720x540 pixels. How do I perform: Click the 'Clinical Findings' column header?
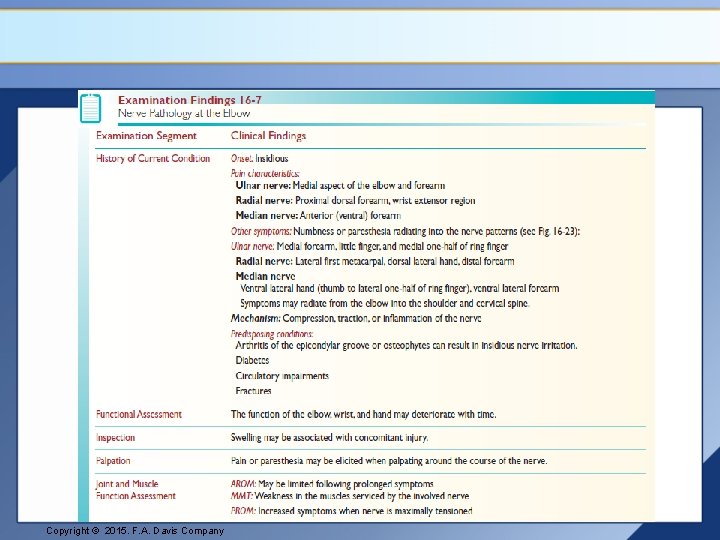point(268,136)
